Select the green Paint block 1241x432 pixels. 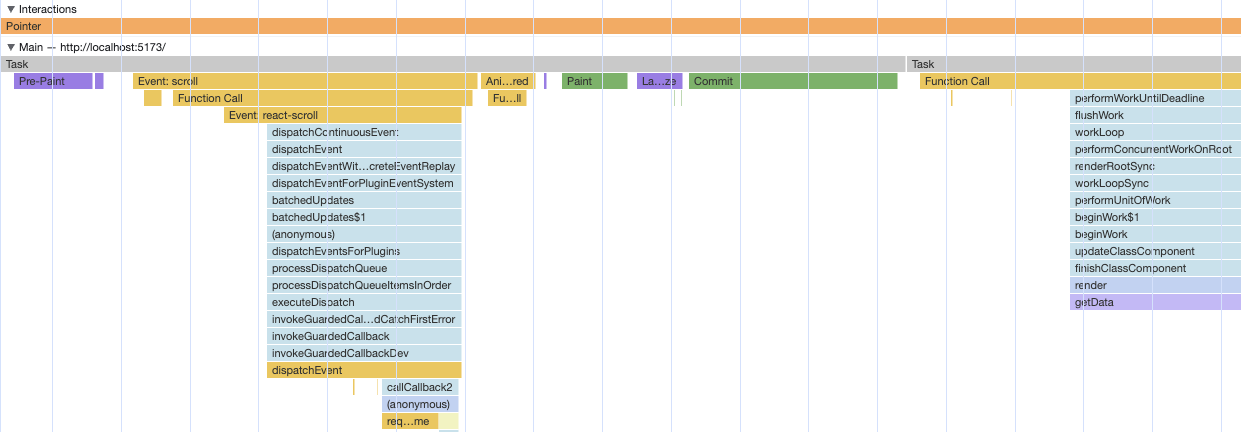(x=594, y=81)
